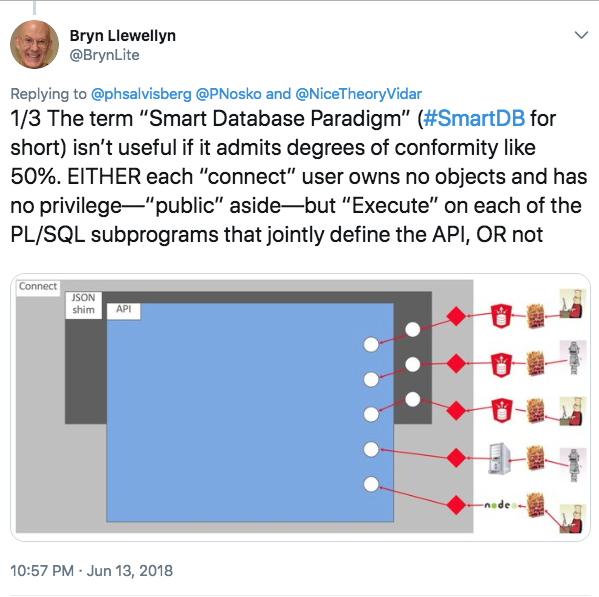Open the @NiceTheoryVidar mention link
Viewport: 599px width, 597px height.
(359, 94)
